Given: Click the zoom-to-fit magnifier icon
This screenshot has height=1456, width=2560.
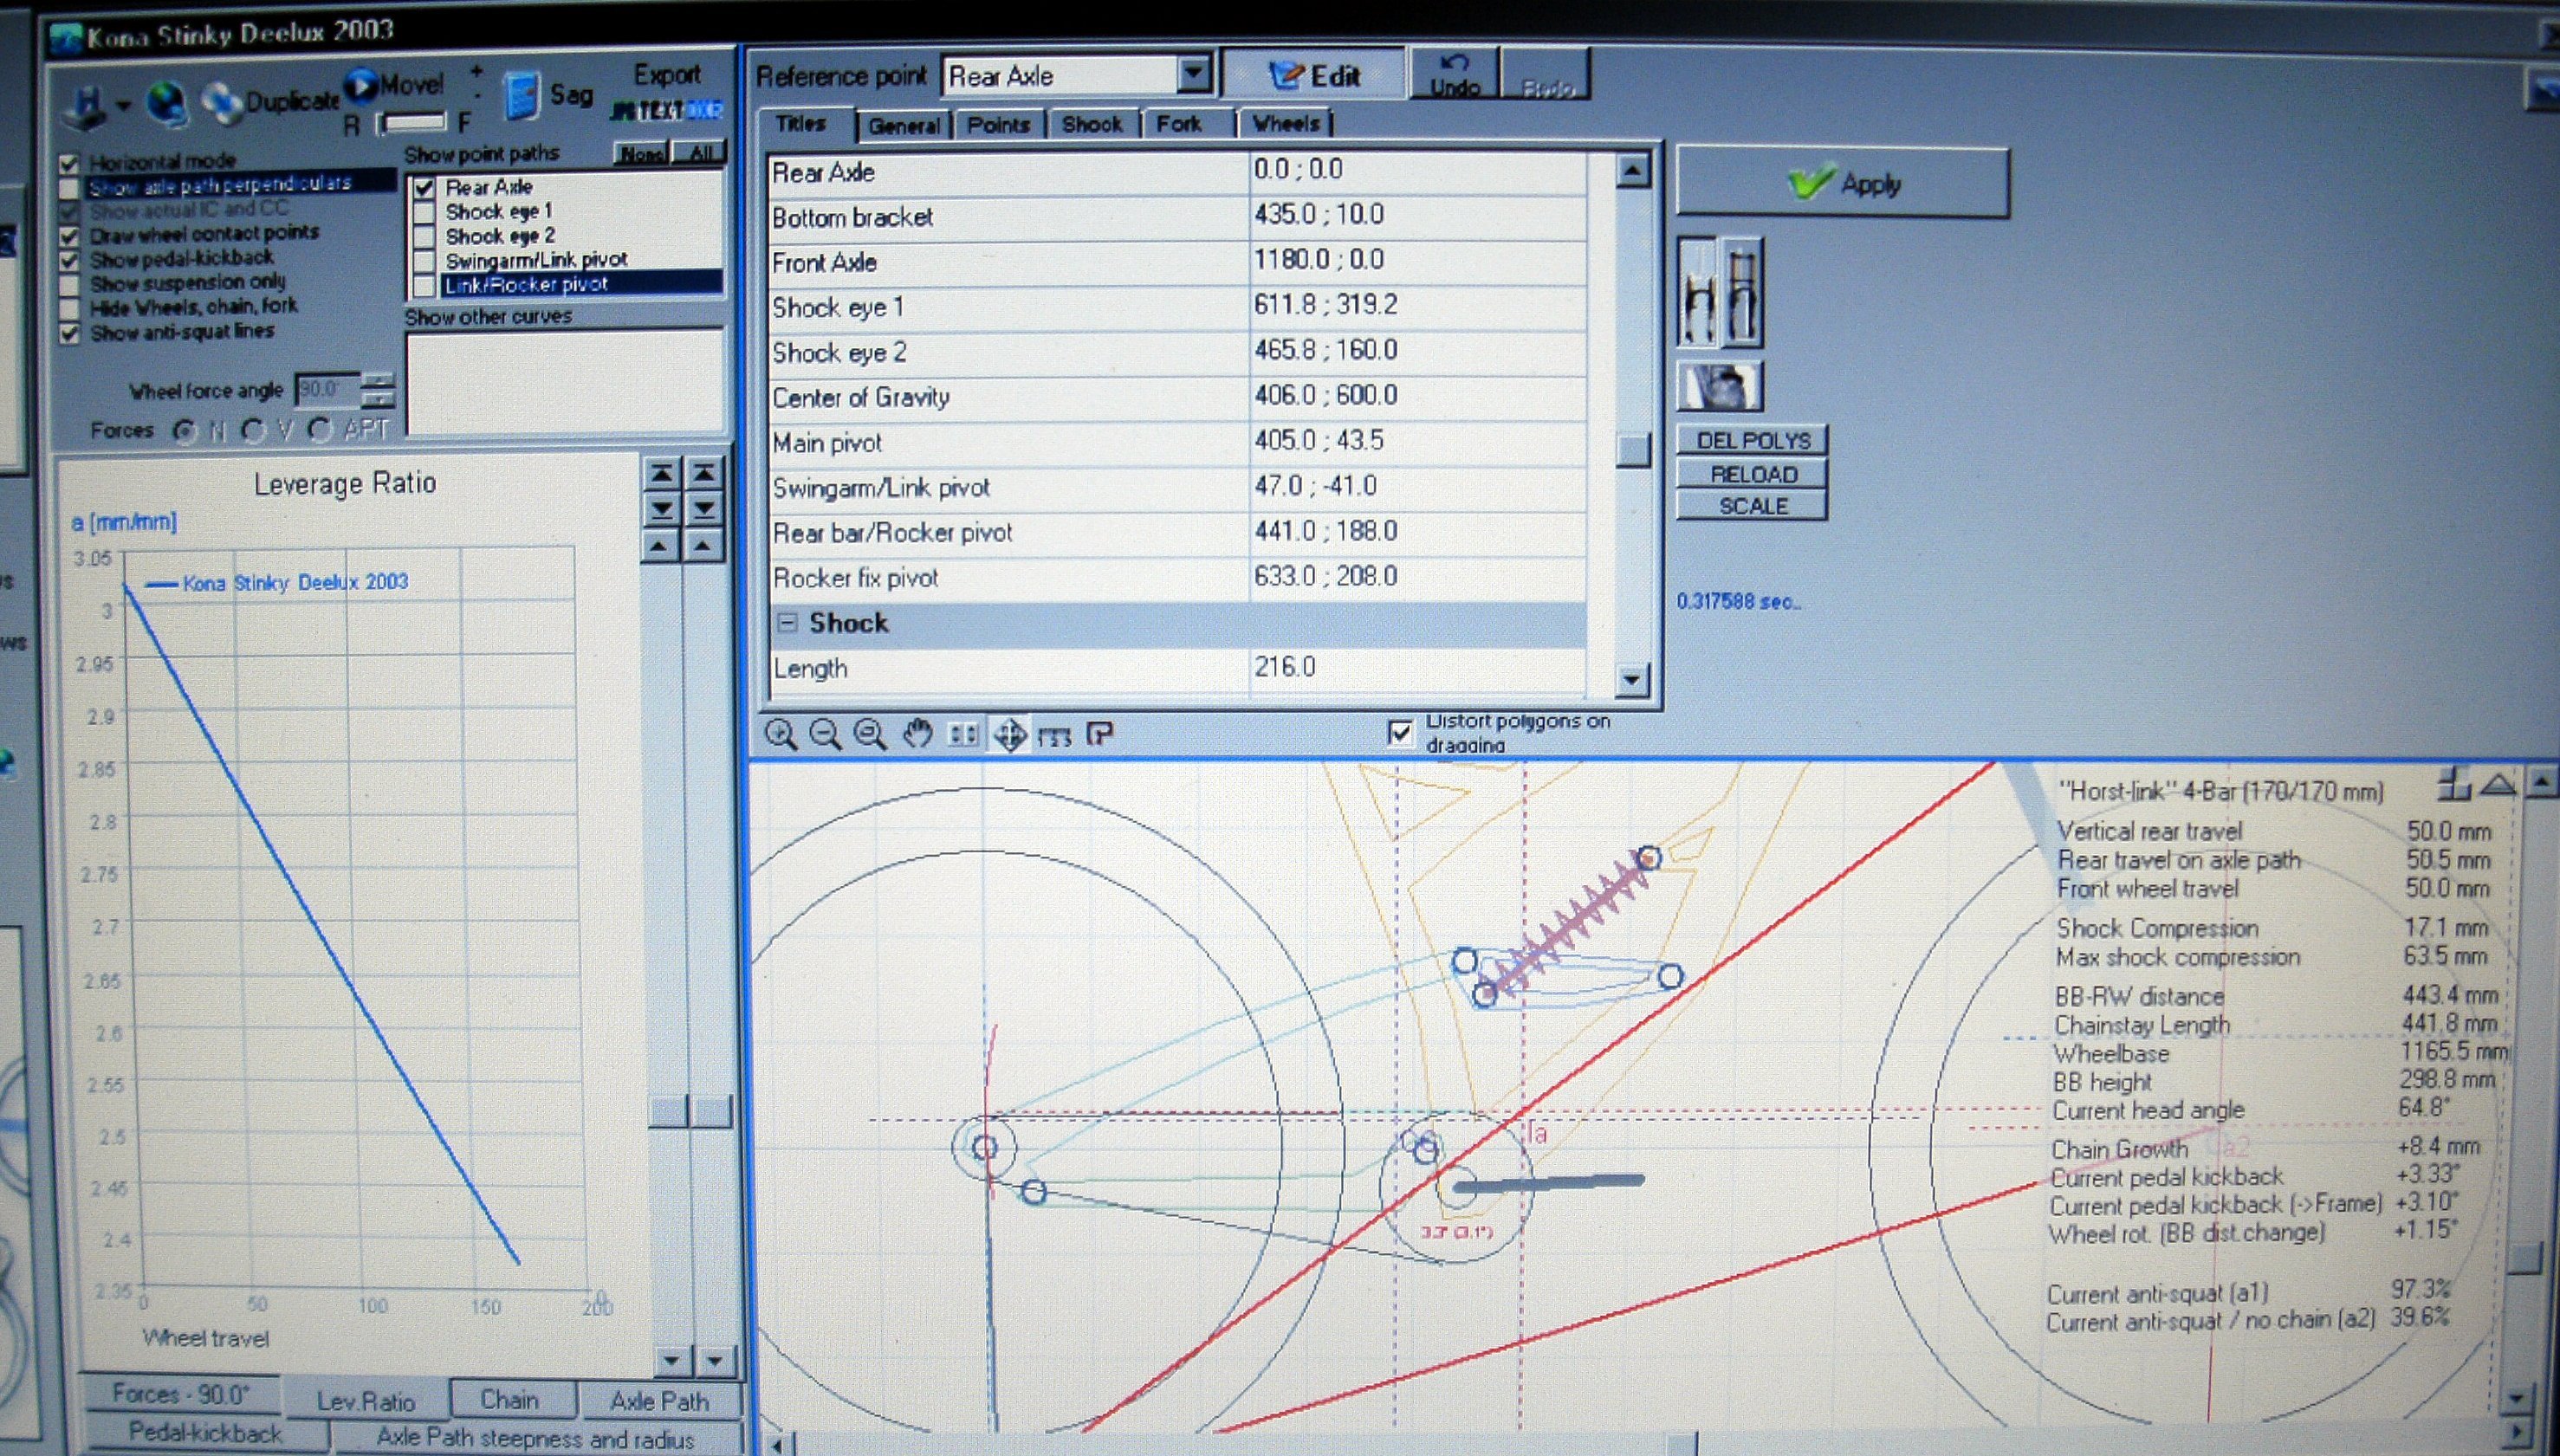Looking at the screenshot, I should (x=870, y=735).
